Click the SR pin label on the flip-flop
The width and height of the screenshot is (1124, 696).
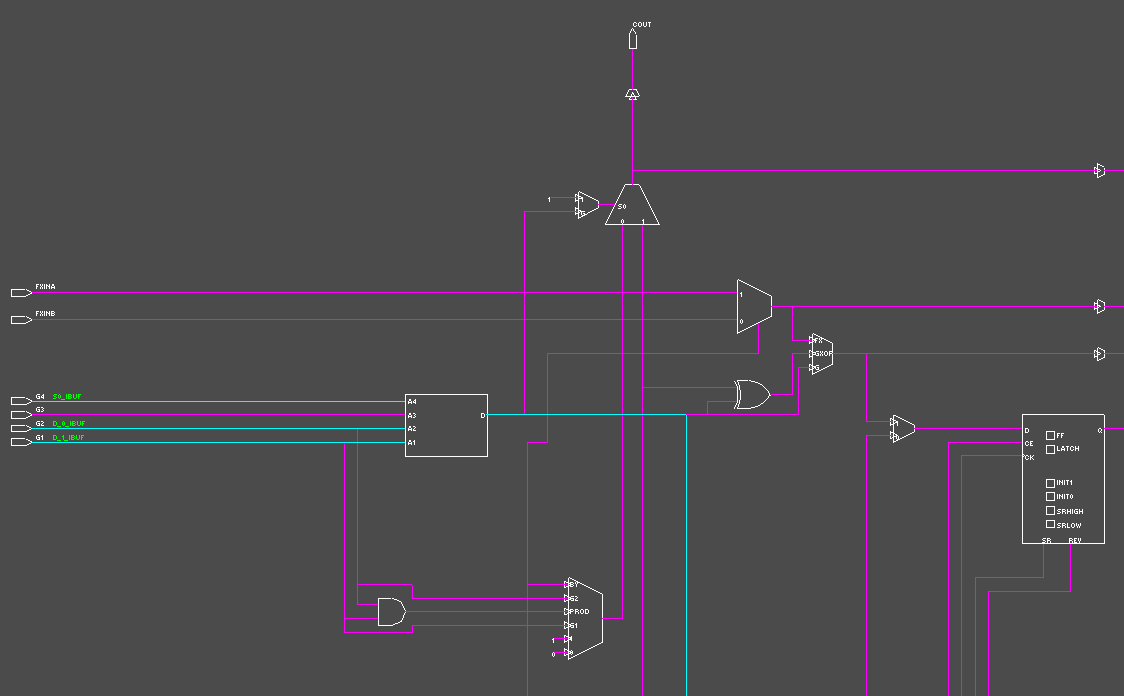pos(1047,540)
